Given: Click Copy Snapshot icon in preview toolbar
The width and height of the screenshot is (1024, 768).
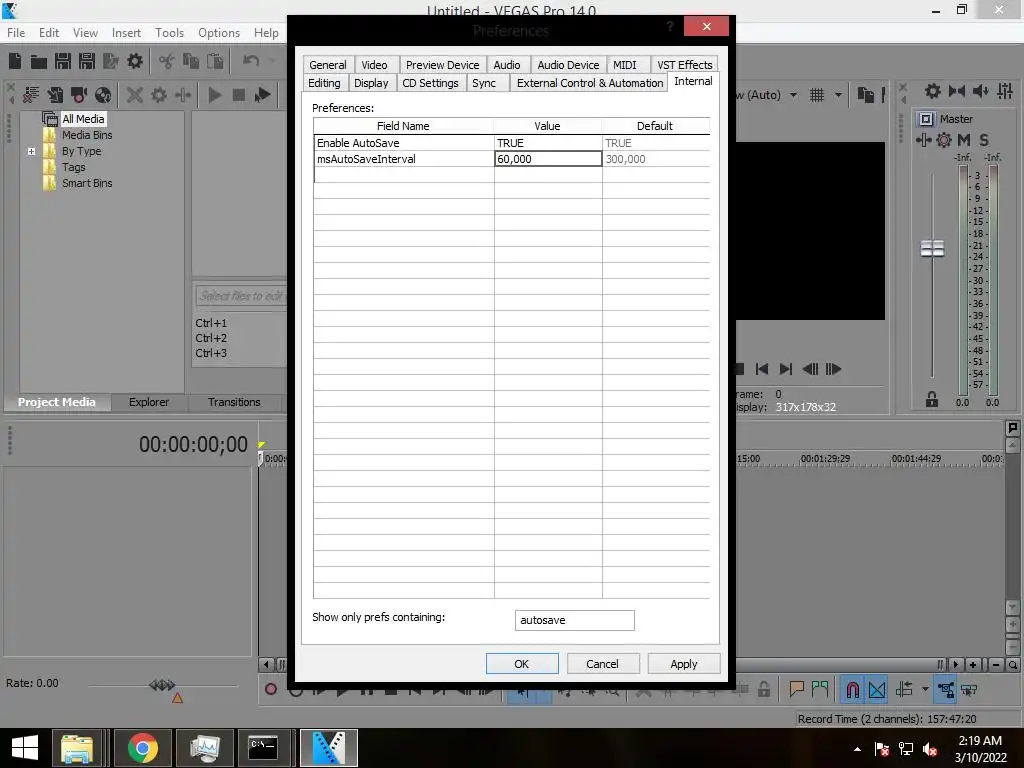Looking at the screenshot, I should 865,95.
